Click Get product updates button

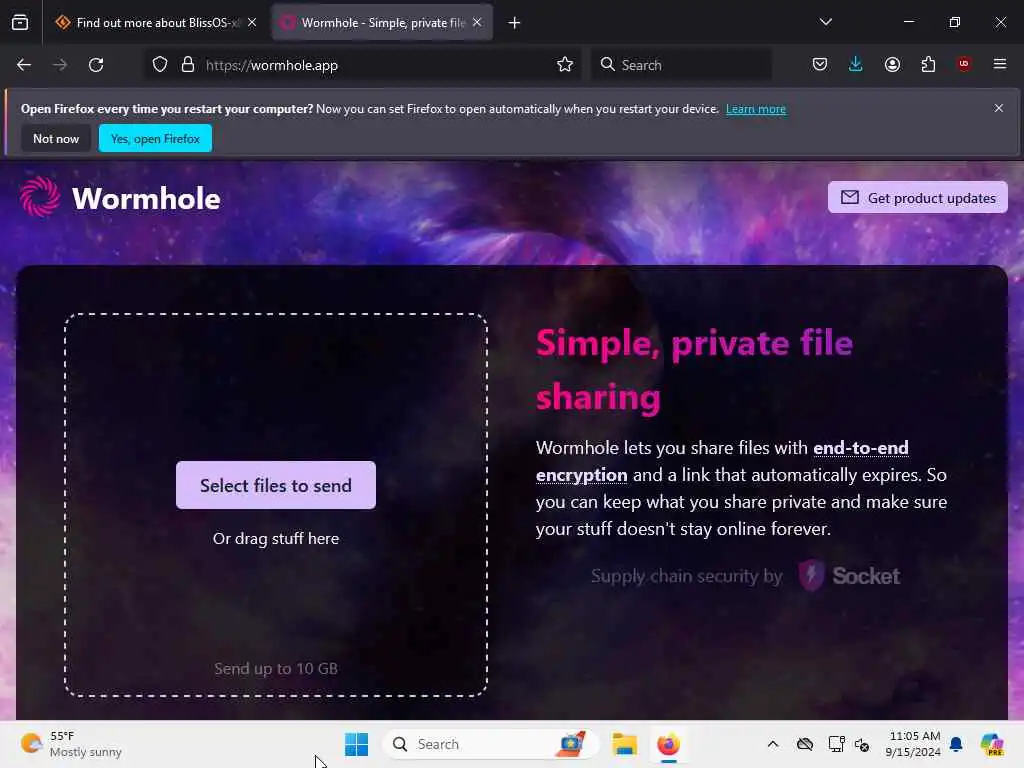[x=918, y=197]
